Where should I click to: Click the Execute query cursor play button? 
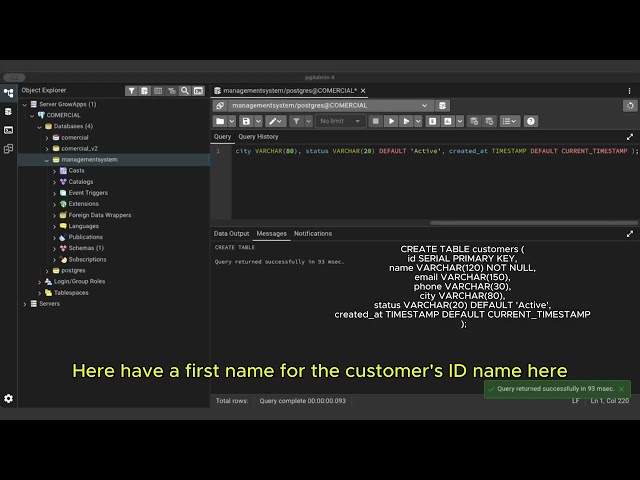click(406, 121)
